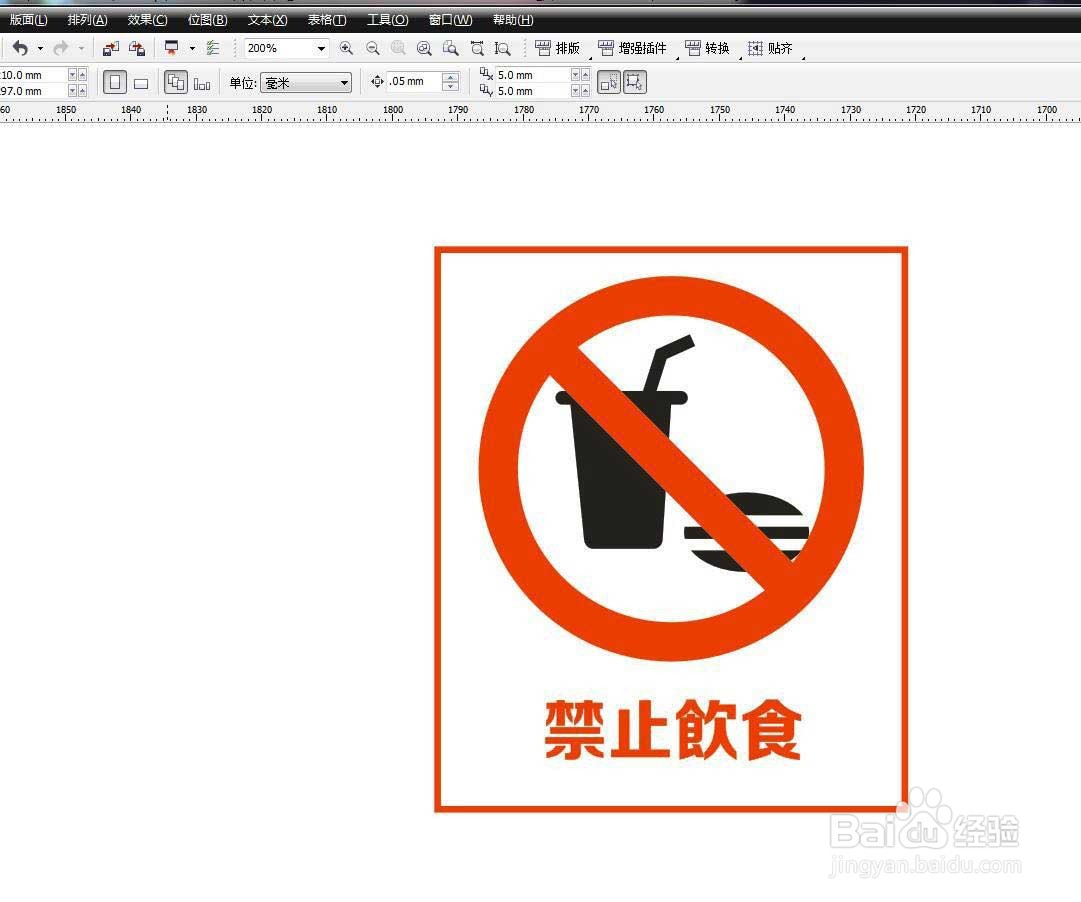Viewport: 1081px width, 902px height.
Task: Open the 表格(T) menu
Action: tap(327, 20)
